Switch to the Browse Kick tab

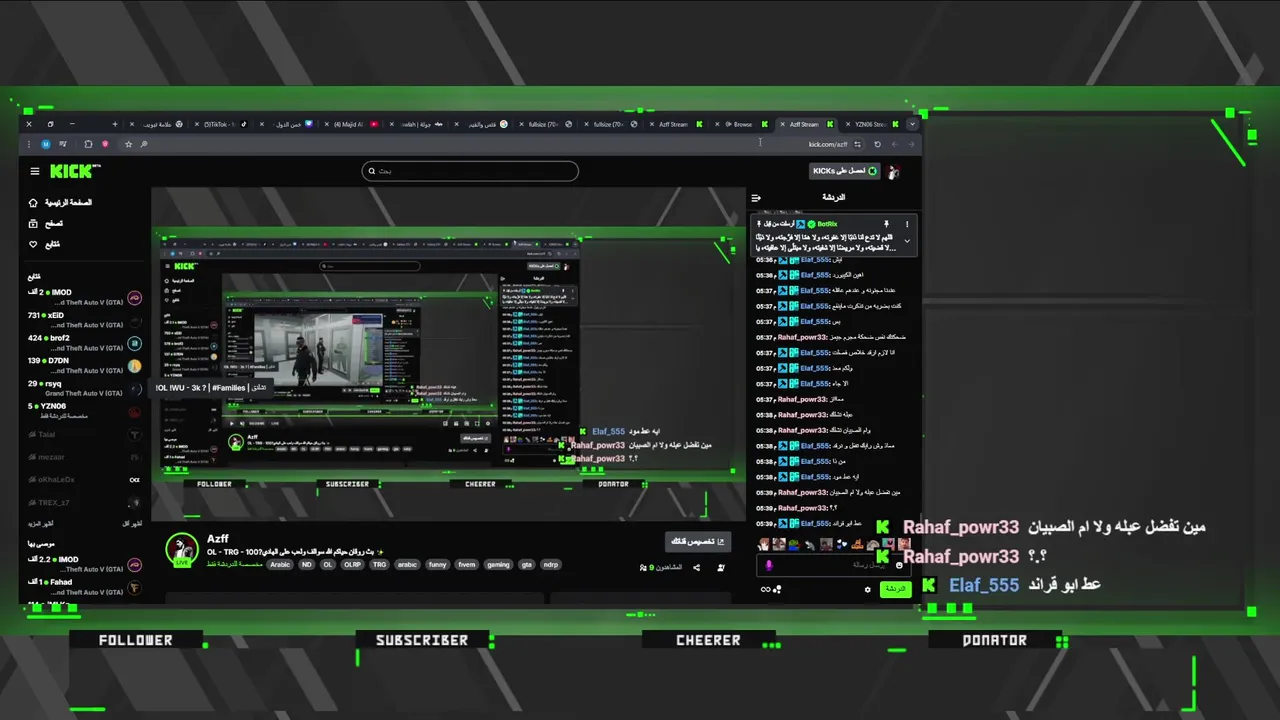tap(743, 124)
